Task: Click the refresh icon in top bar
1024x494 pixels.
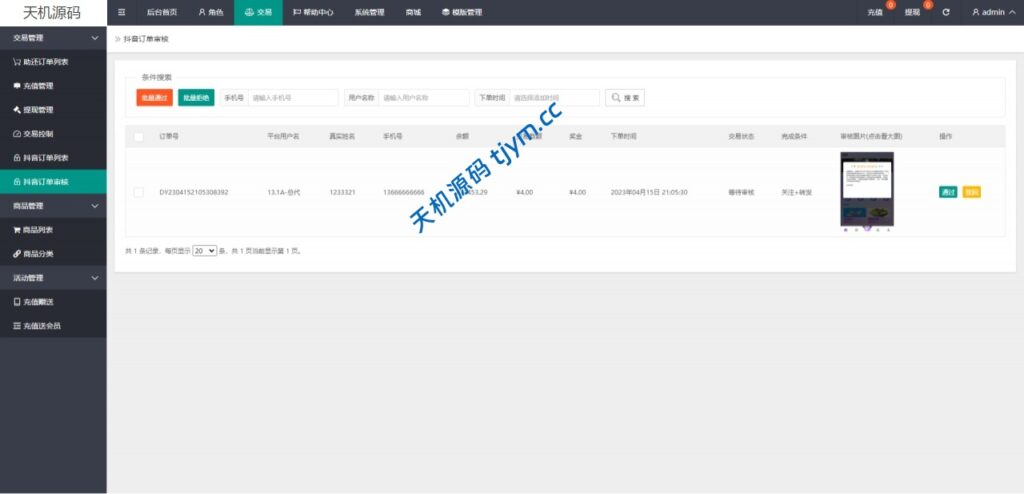Action: [945, 12]
